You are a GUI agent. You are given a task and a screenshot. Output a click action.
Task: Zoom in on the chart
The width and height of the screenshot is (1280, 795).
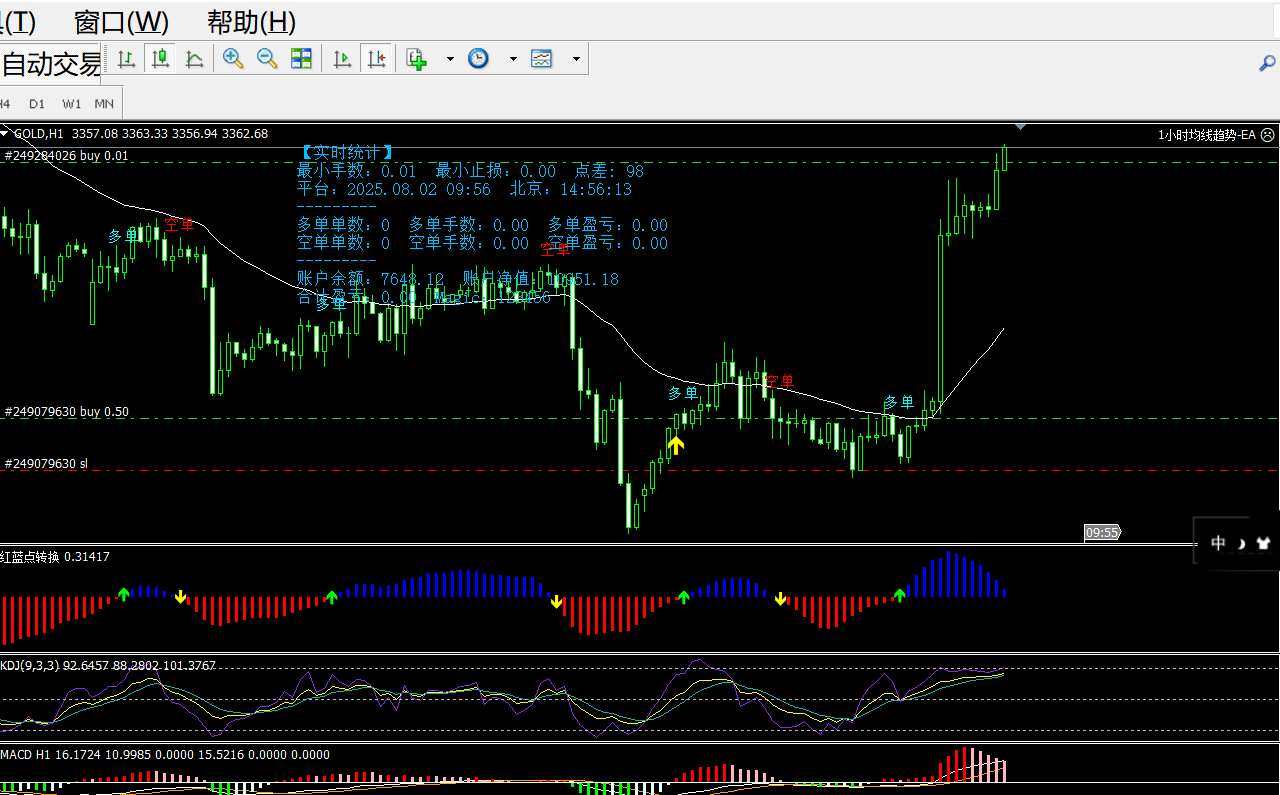[x=233, y=59]
